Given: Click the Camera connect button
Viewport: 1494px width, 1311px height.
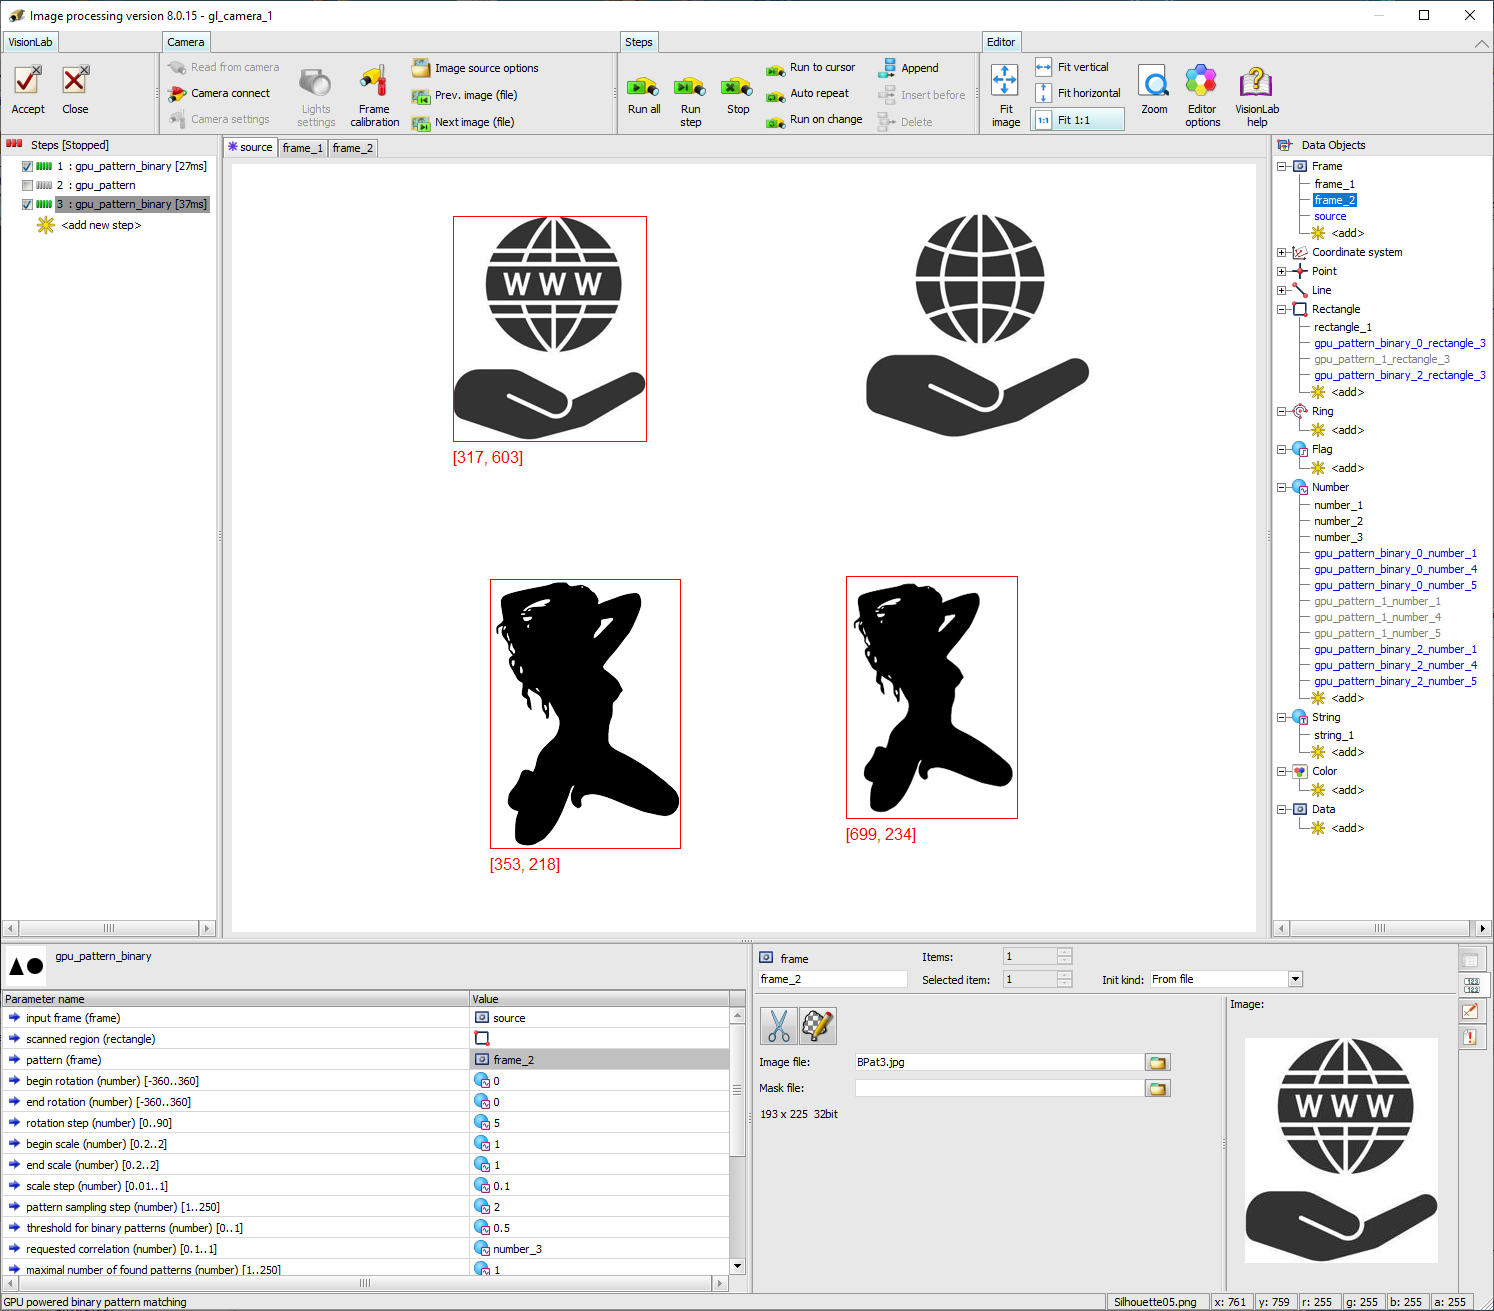Looking at the screenshot, I should click(230, 93).
